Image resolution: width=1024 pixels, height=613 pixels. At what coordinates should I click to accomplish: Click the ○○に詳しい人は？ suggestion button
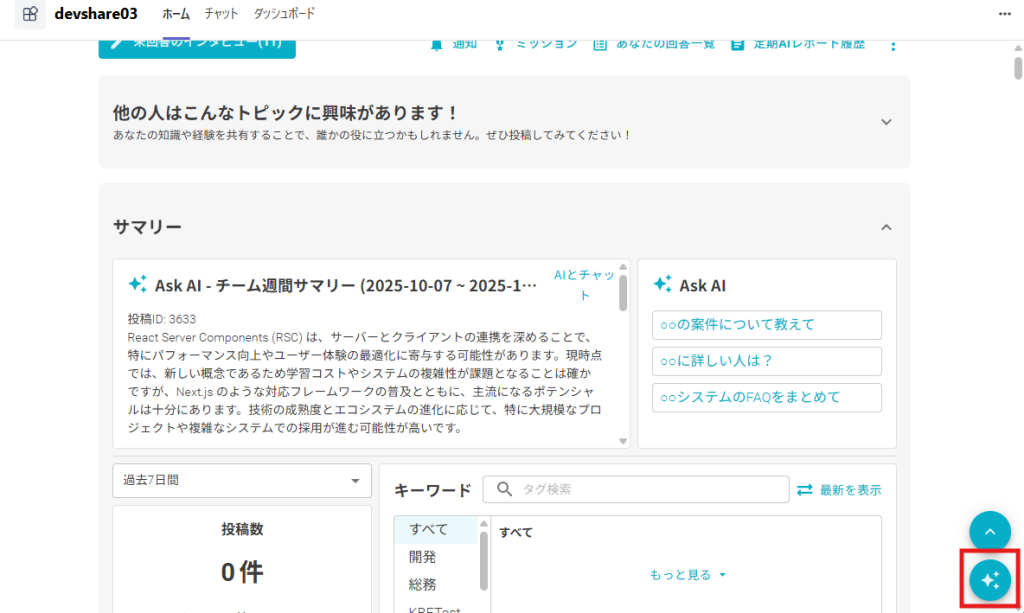pyautogui.click(x=766, y=361)
